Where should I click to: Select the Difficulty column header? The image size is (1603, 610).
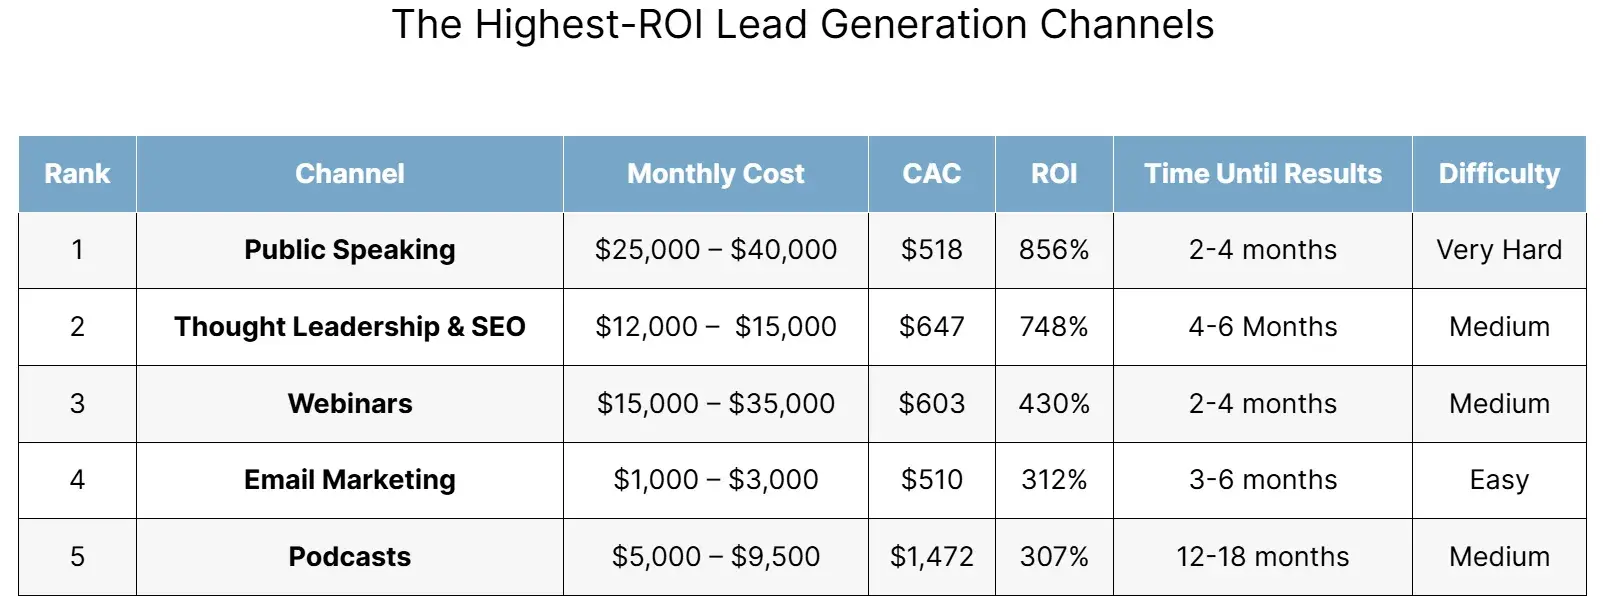1498,174
